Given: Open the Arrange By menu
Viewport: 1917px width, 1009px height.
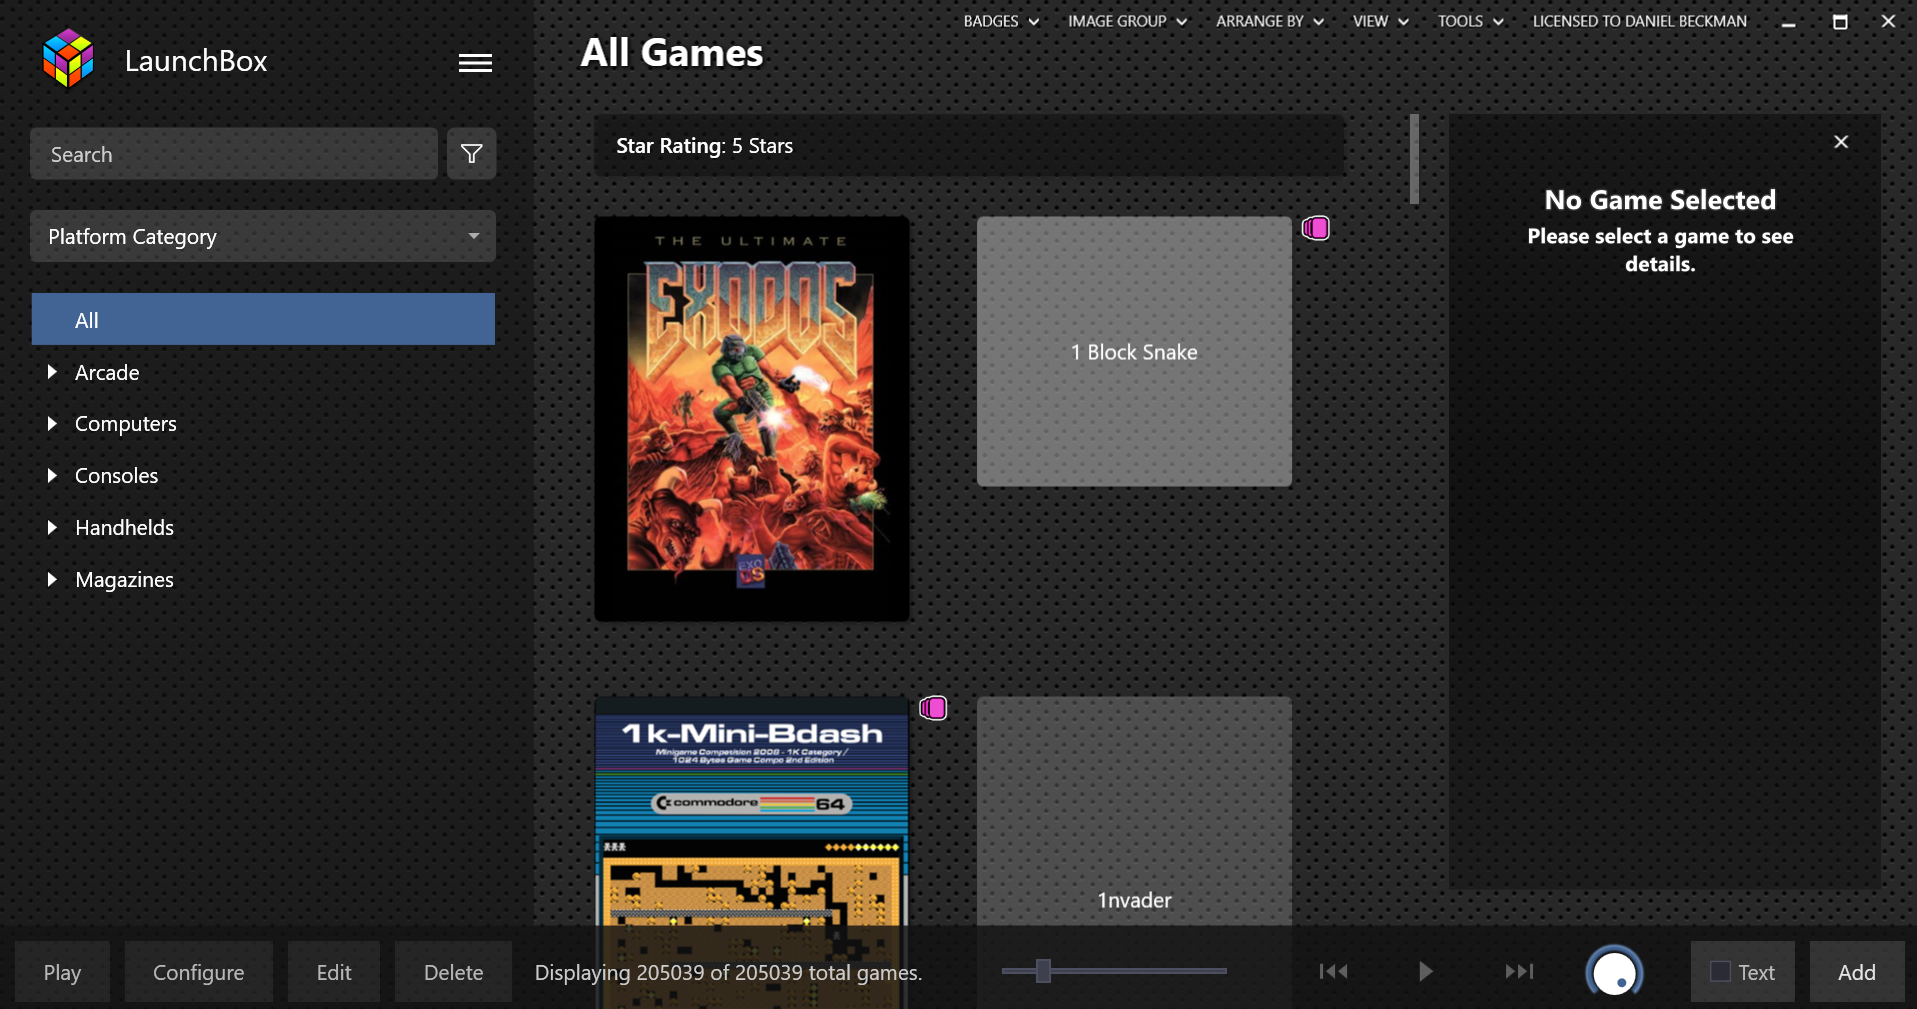Looking at the screenshot, I should point(1270,21).
